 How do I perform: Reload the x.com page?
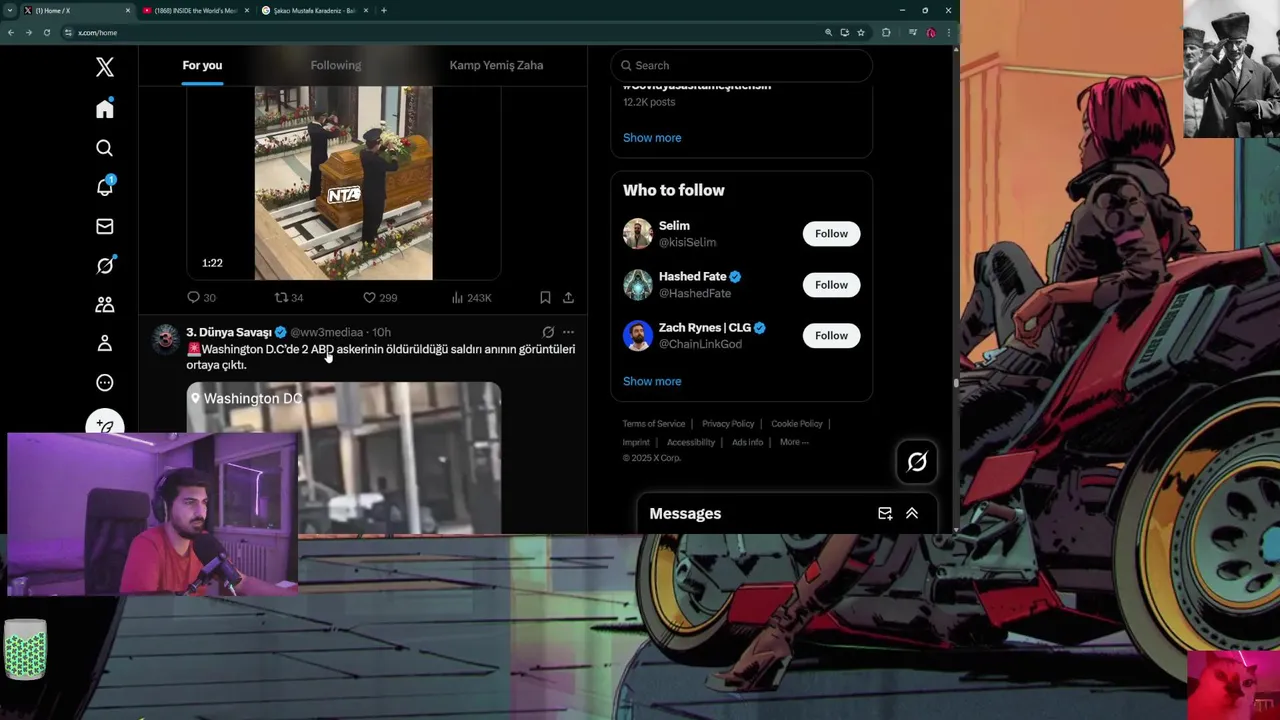pyautogui.click(x=46, y=32)
